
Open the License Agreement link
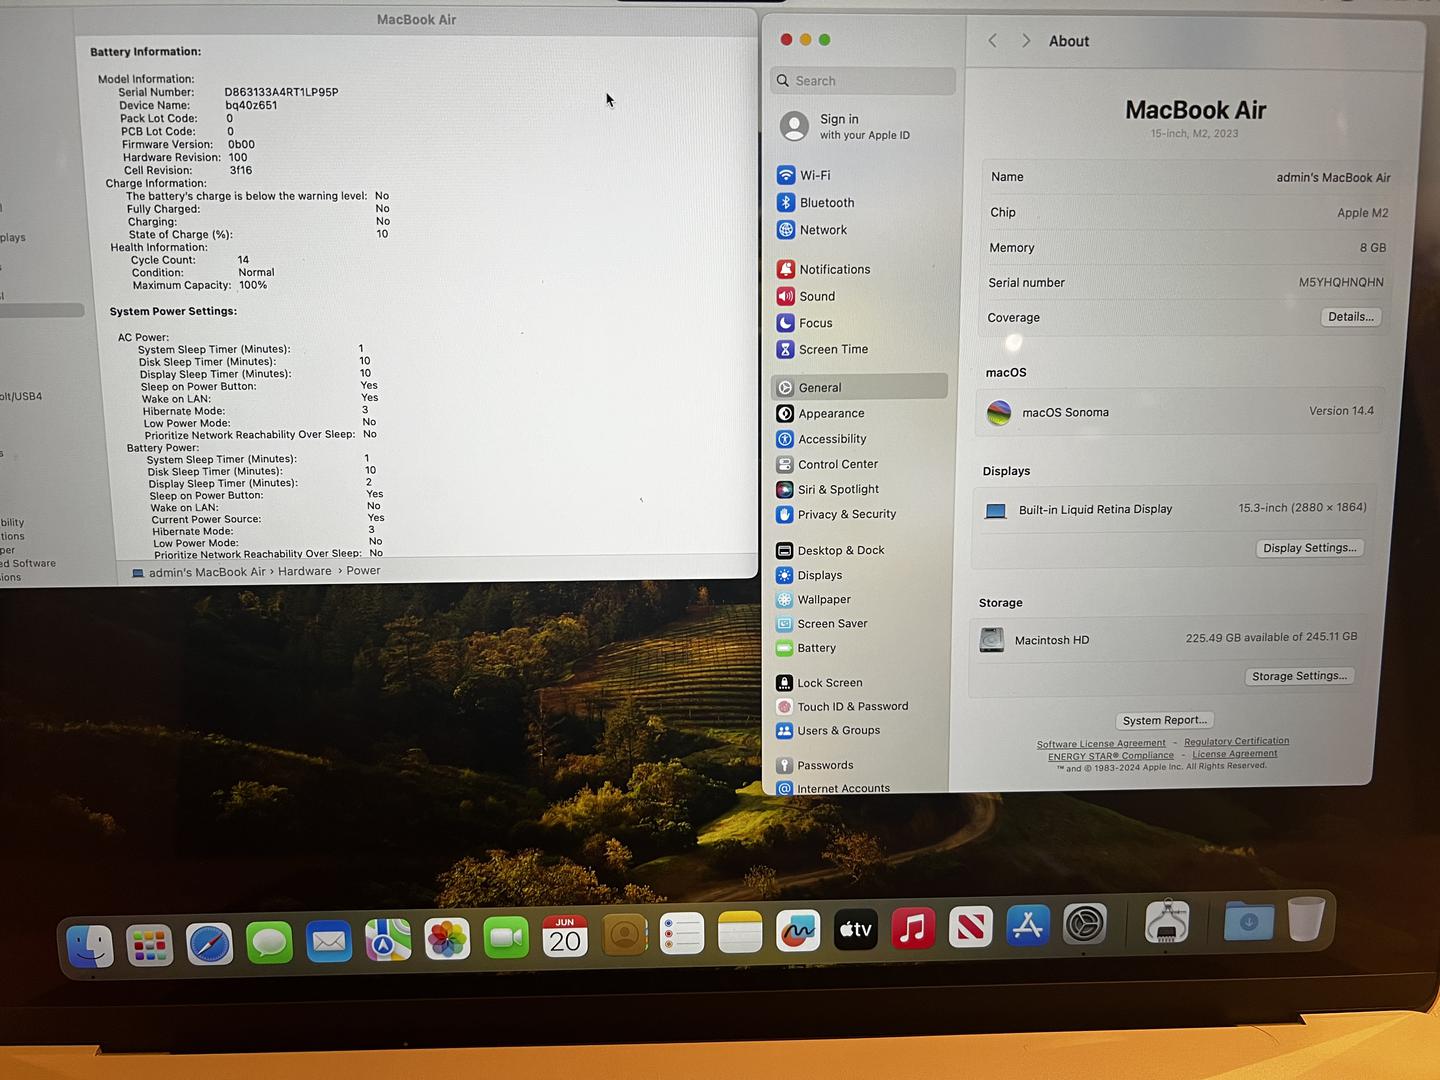(x=1235, y=754)
